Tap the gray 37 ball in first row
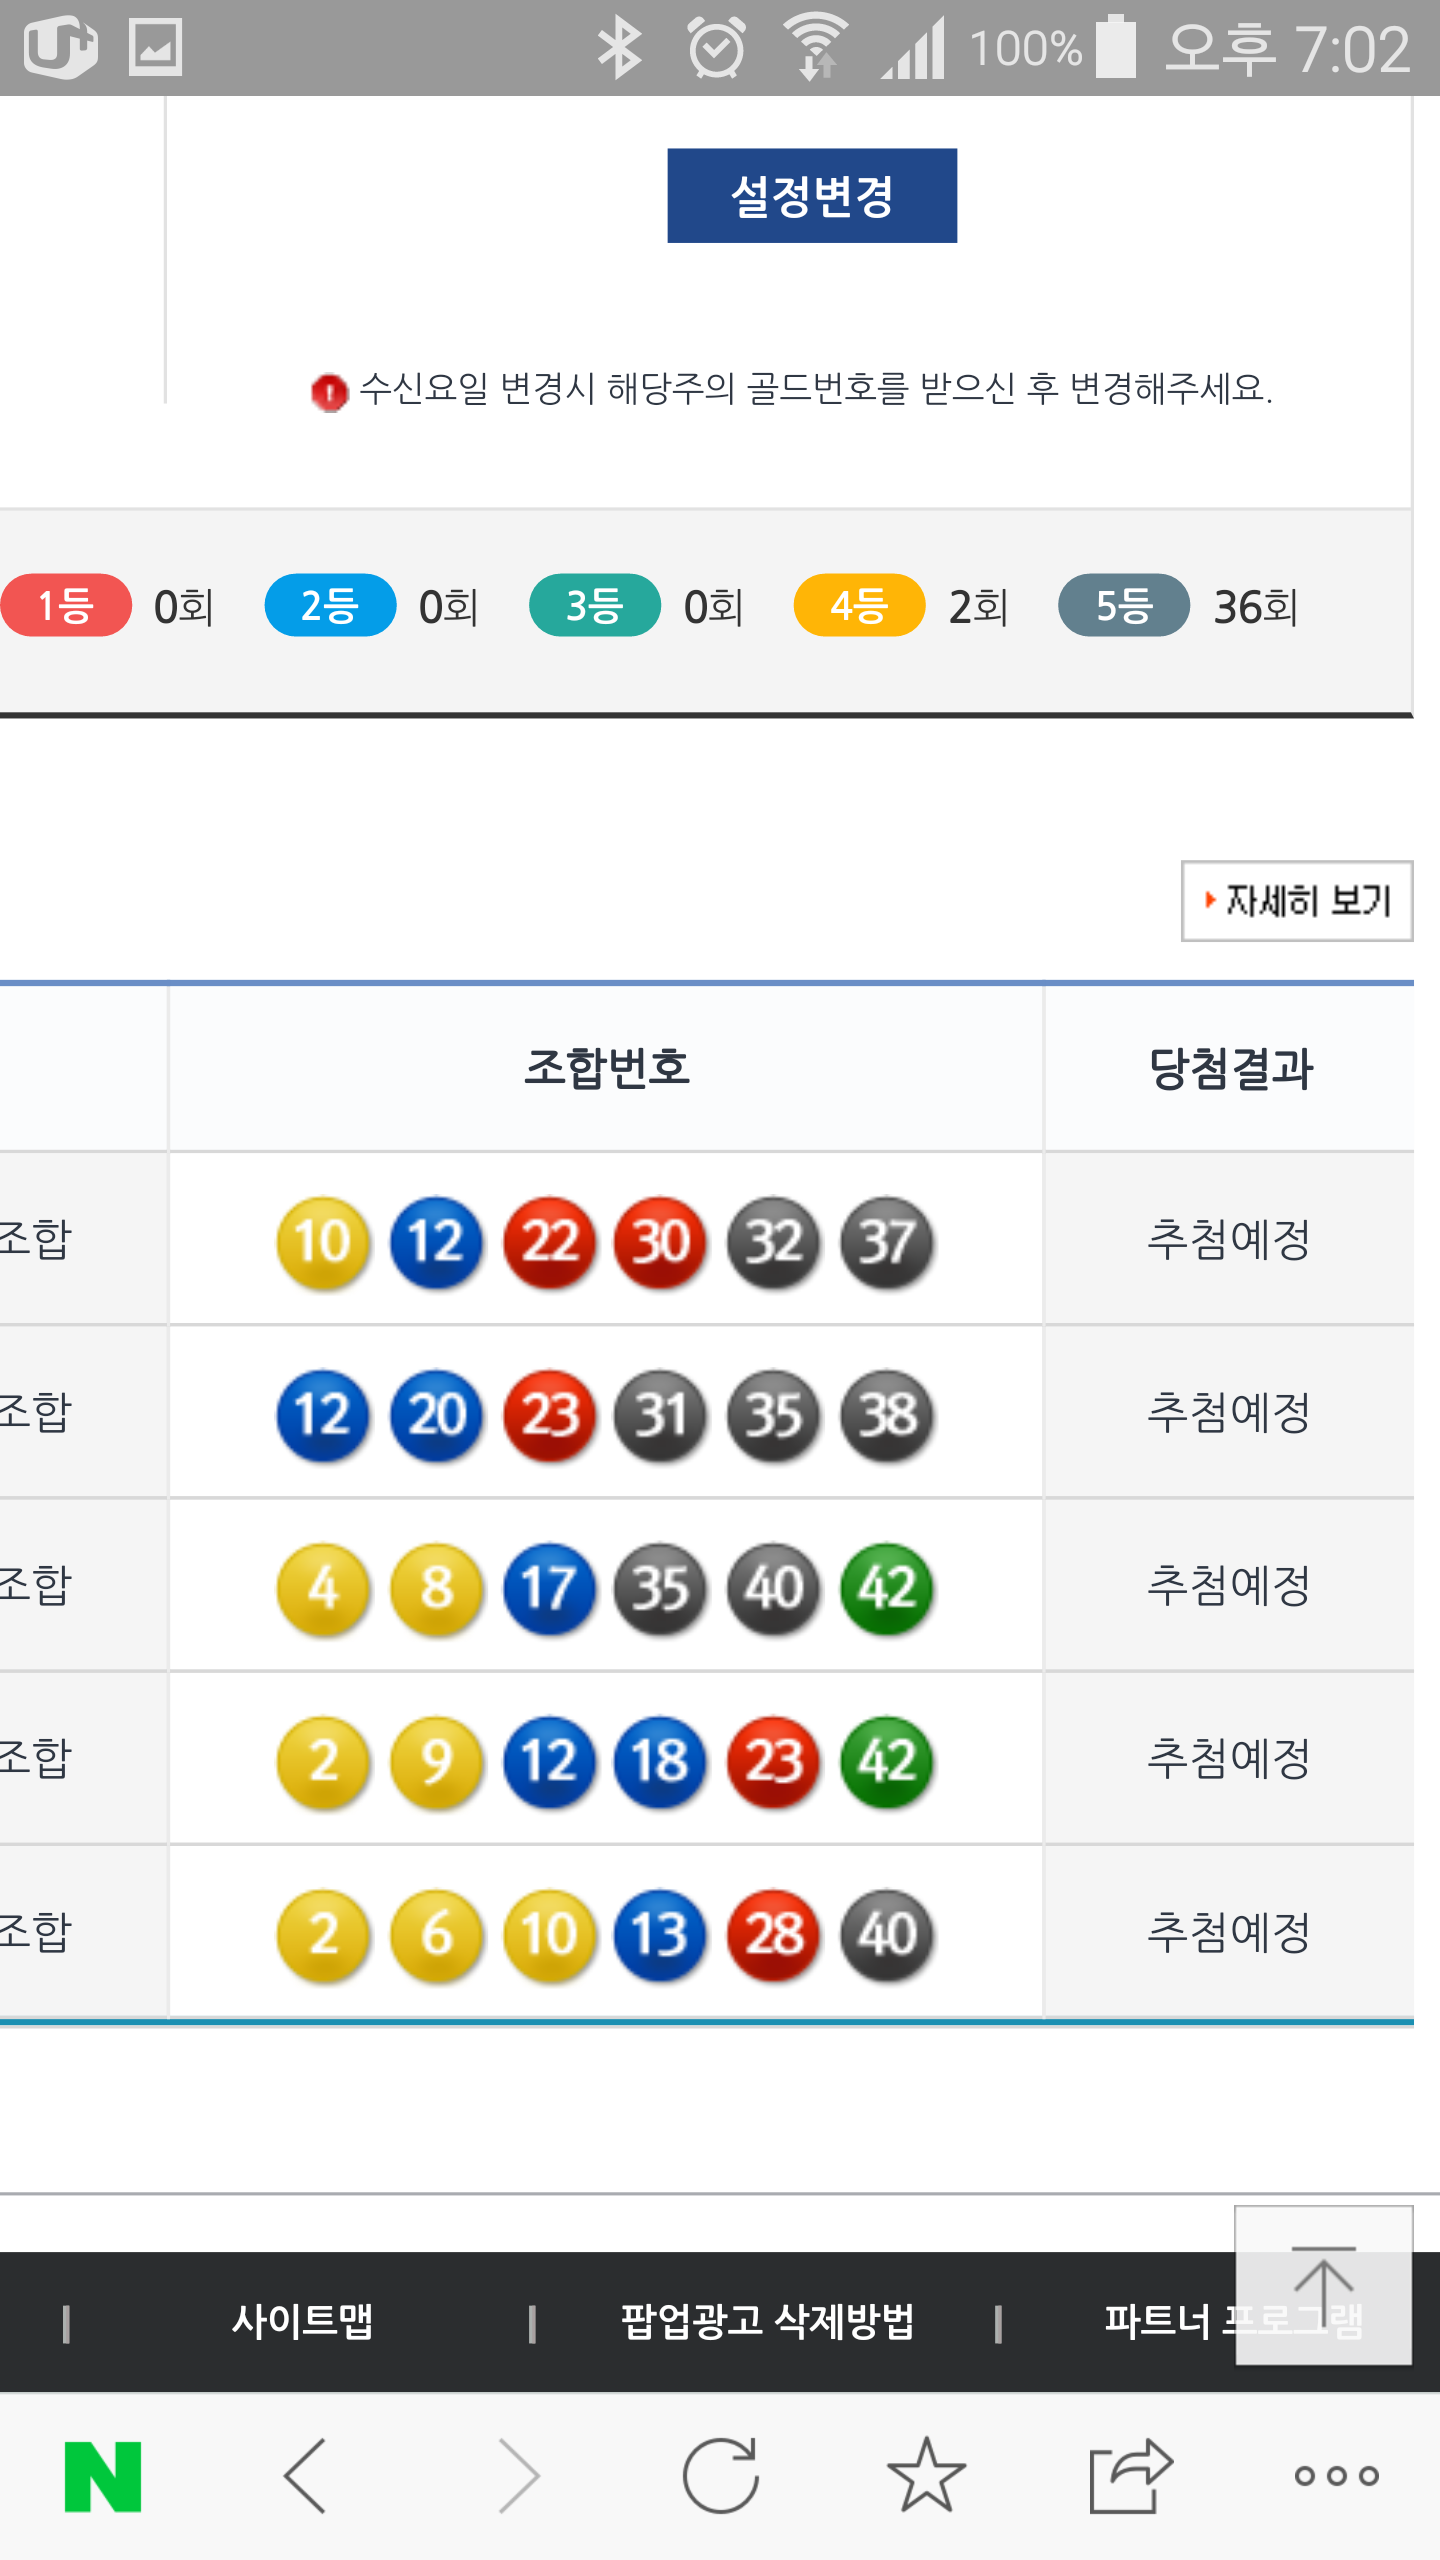 [x=887, y=1242]
